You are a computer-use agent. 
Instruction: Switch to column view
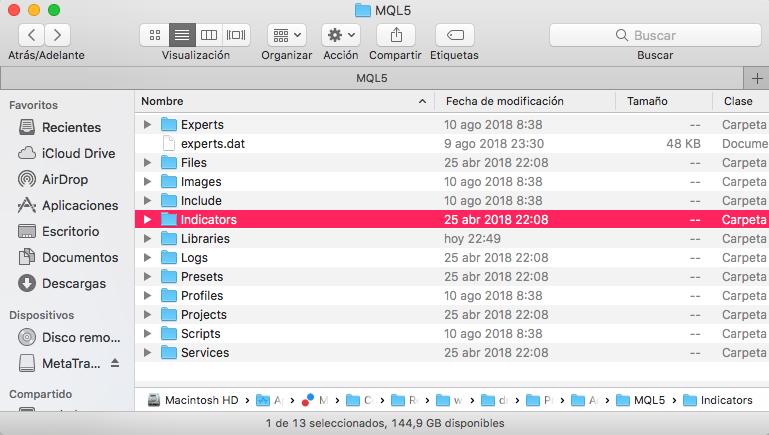(x=209, y=35)
